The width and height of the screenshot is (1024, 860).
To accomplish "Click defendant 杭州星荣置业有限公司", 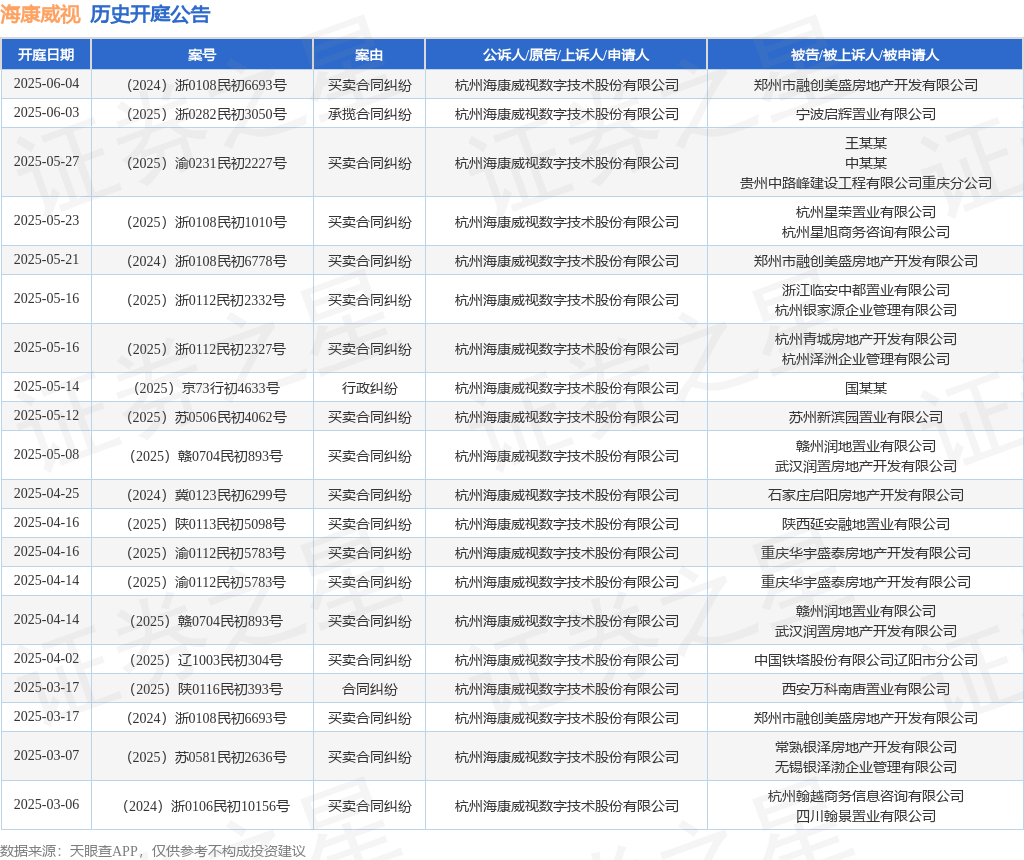I will [x=866, y=212].
